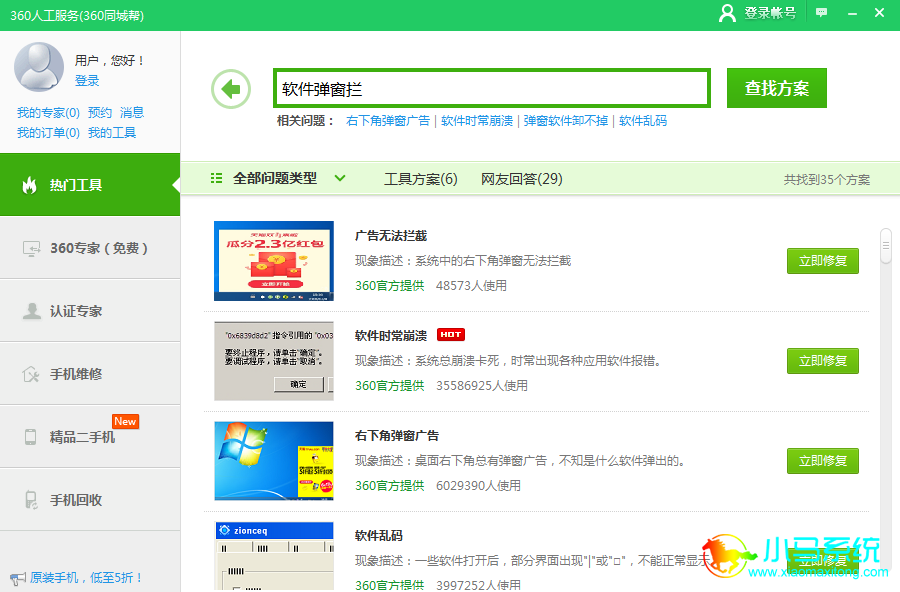Click 立即修复 for 软件时常崩溃
The width and height of the screenshot is (900, 592).
[x=823, y=361]
